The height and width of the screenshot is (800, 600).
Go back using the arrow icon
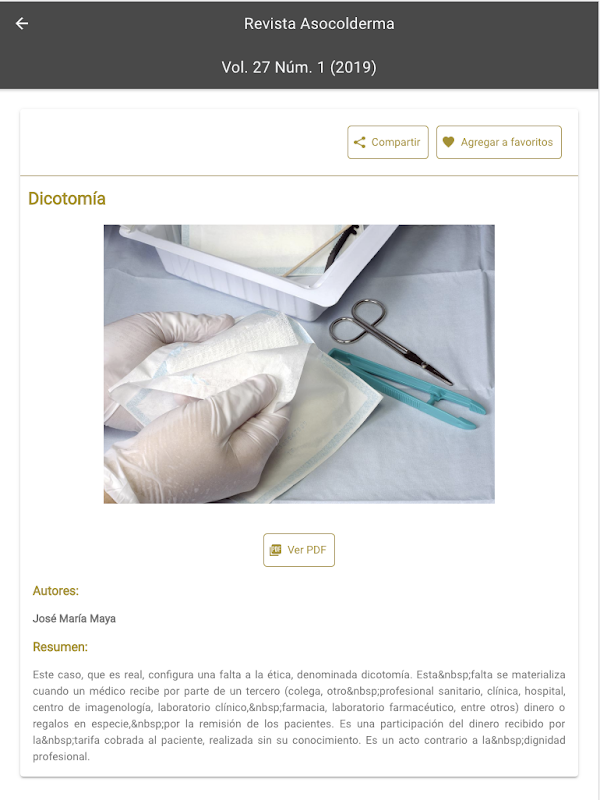point(21,23)
